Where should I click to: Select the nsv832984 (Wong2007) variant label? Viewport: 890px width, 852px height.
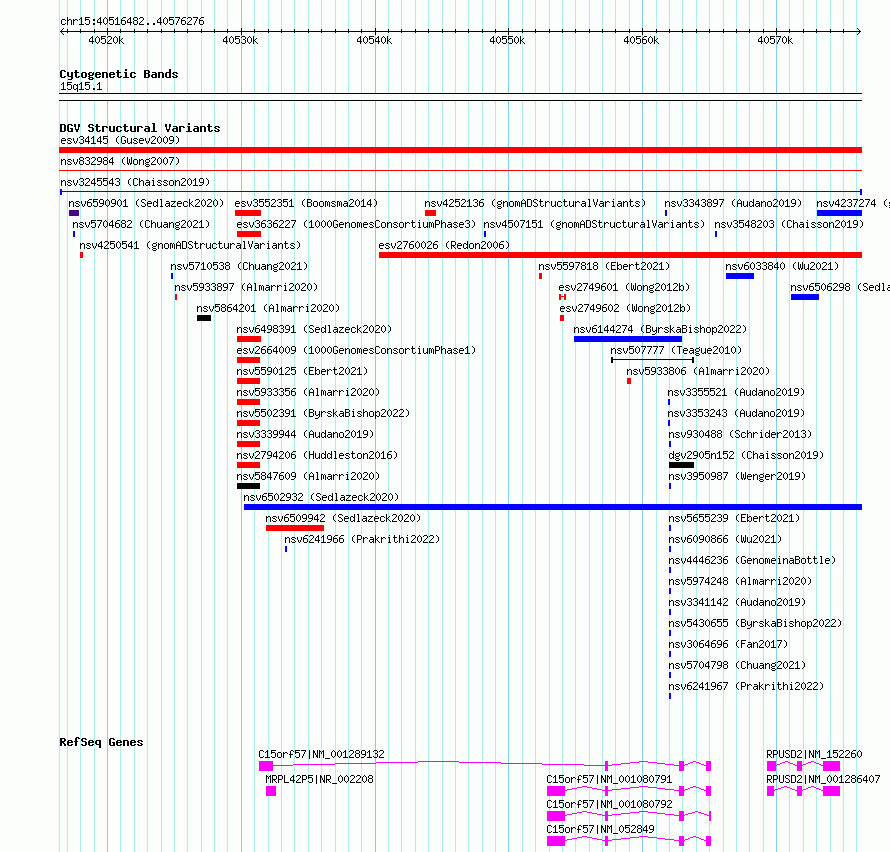pyautogui.click(x=120, y=161)
